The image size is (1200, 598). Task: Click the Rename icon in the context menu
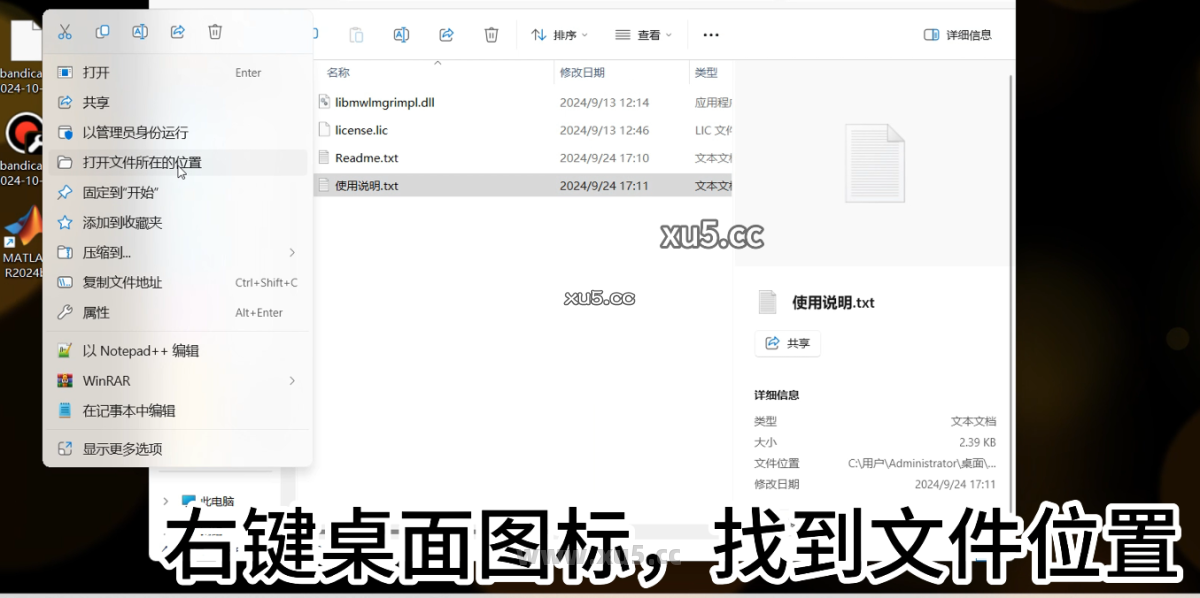[x=140, y=31]
